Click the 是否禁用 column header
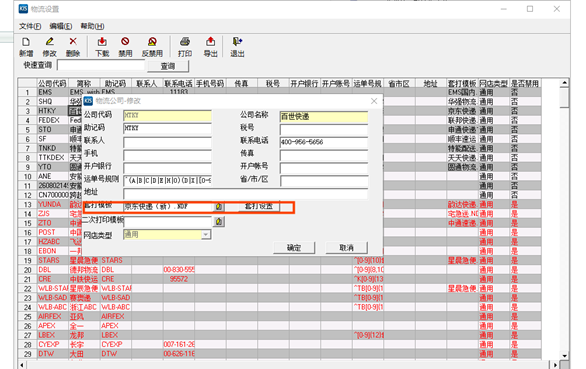The image size is (586, 369). (525, 83)
